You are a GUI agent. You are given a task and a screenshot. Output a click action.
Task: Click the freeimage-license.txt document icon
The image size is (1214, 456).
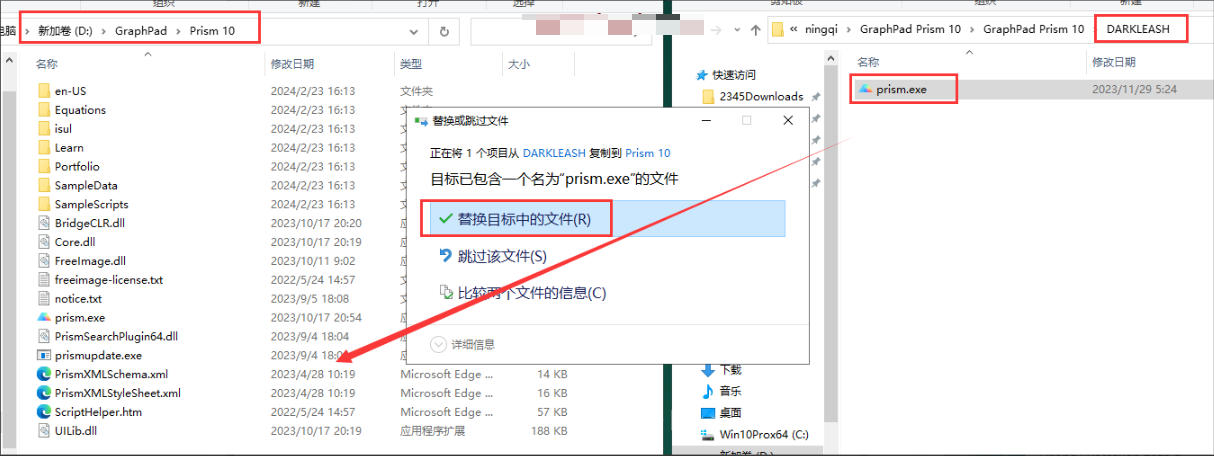tap(44, 280)
